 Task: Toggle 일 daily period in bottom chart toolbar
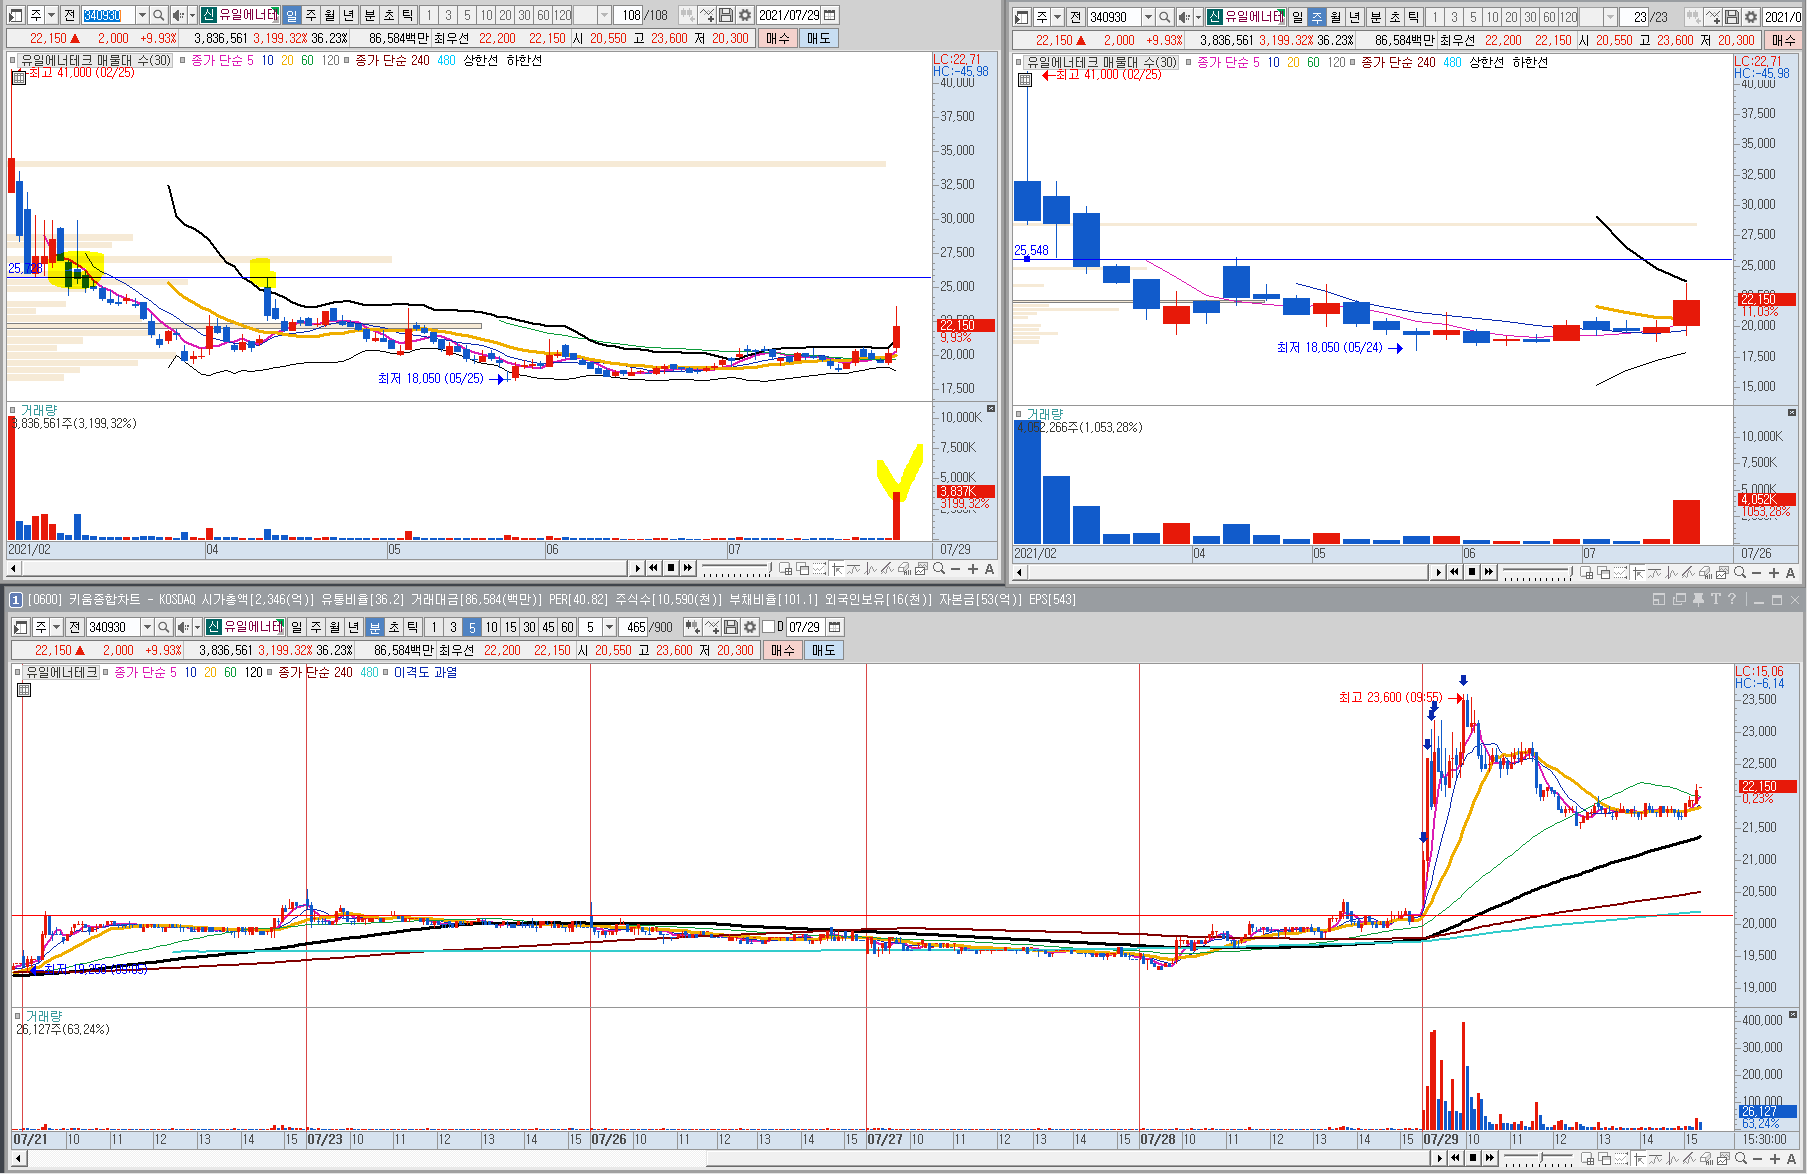(x=297, y=627)
